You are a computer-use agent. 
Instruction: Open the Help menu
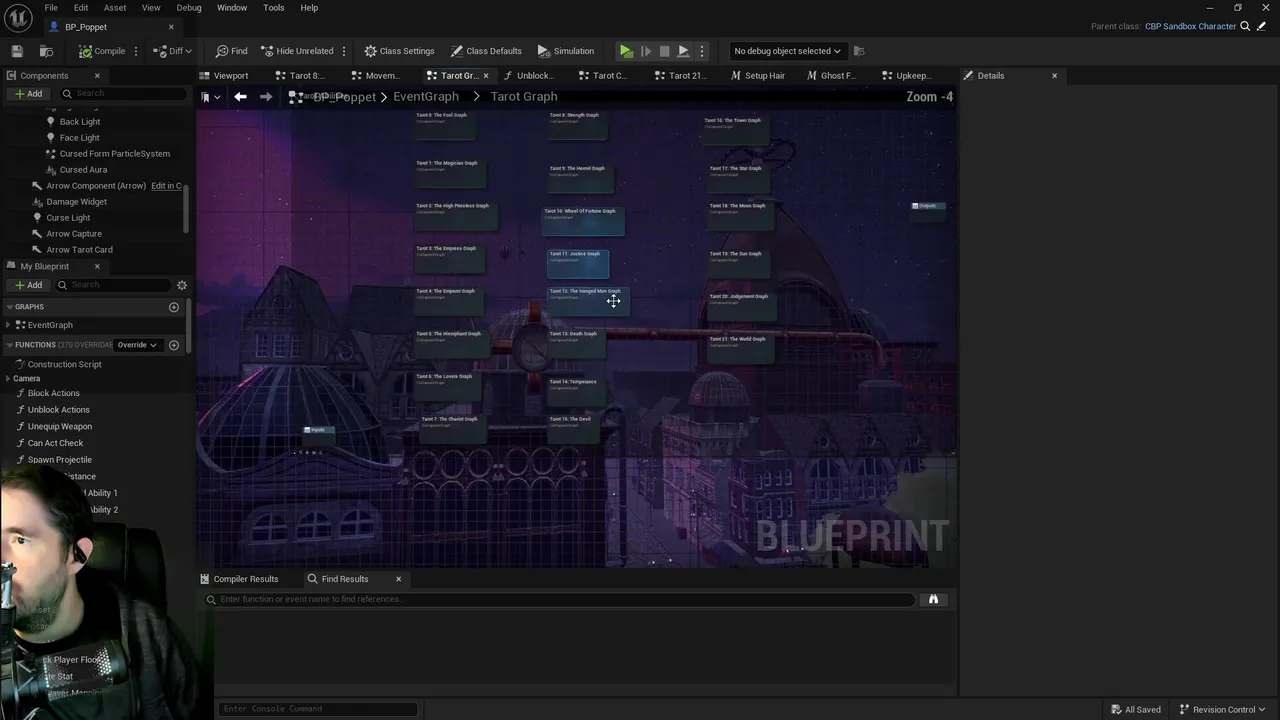click(309, 8)
